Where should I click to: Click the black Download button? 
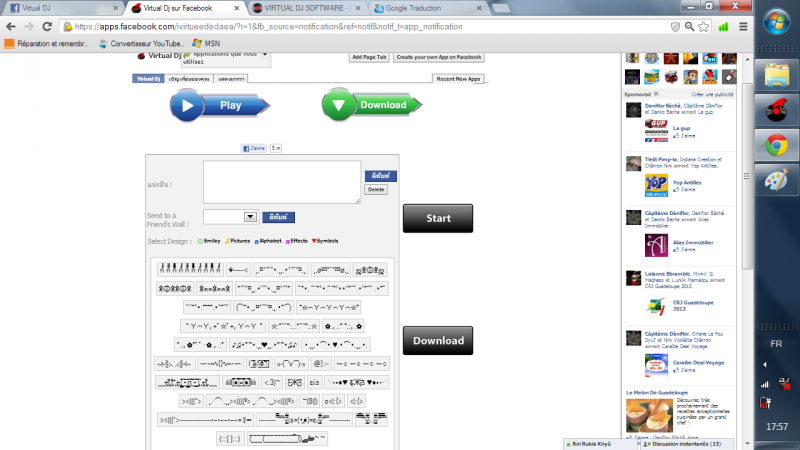pos(438,340)
